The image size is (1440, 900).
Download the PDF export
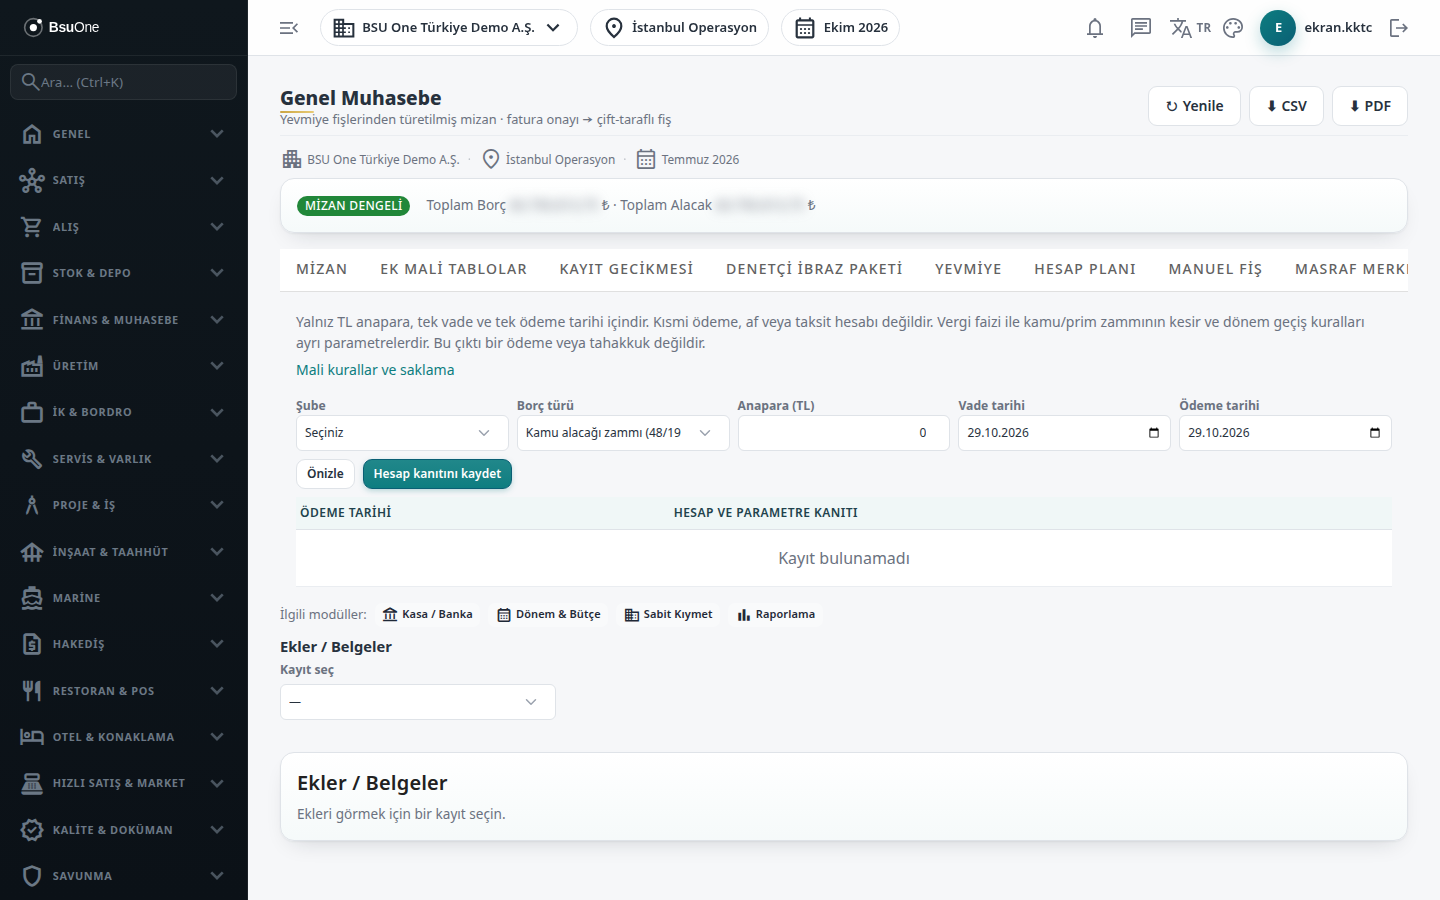pos(1370,106)
